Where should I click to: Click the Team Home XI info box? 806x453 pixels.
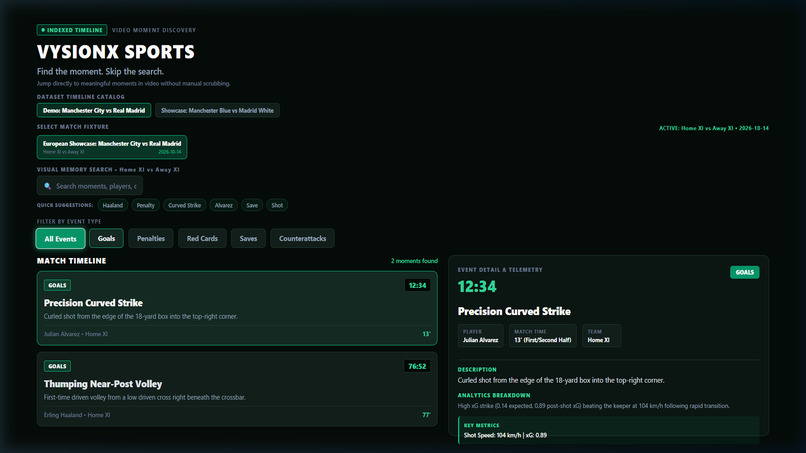[601, 336]
